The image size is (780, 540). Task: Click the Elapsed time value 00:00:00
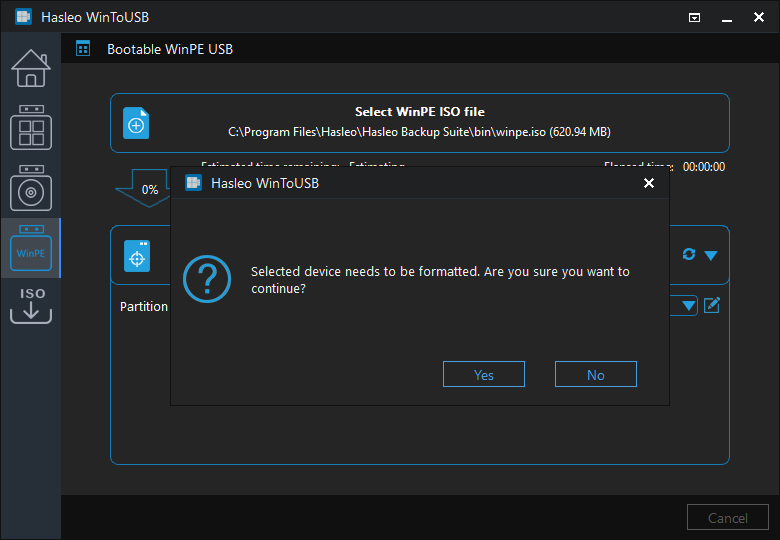pos(704,167)
